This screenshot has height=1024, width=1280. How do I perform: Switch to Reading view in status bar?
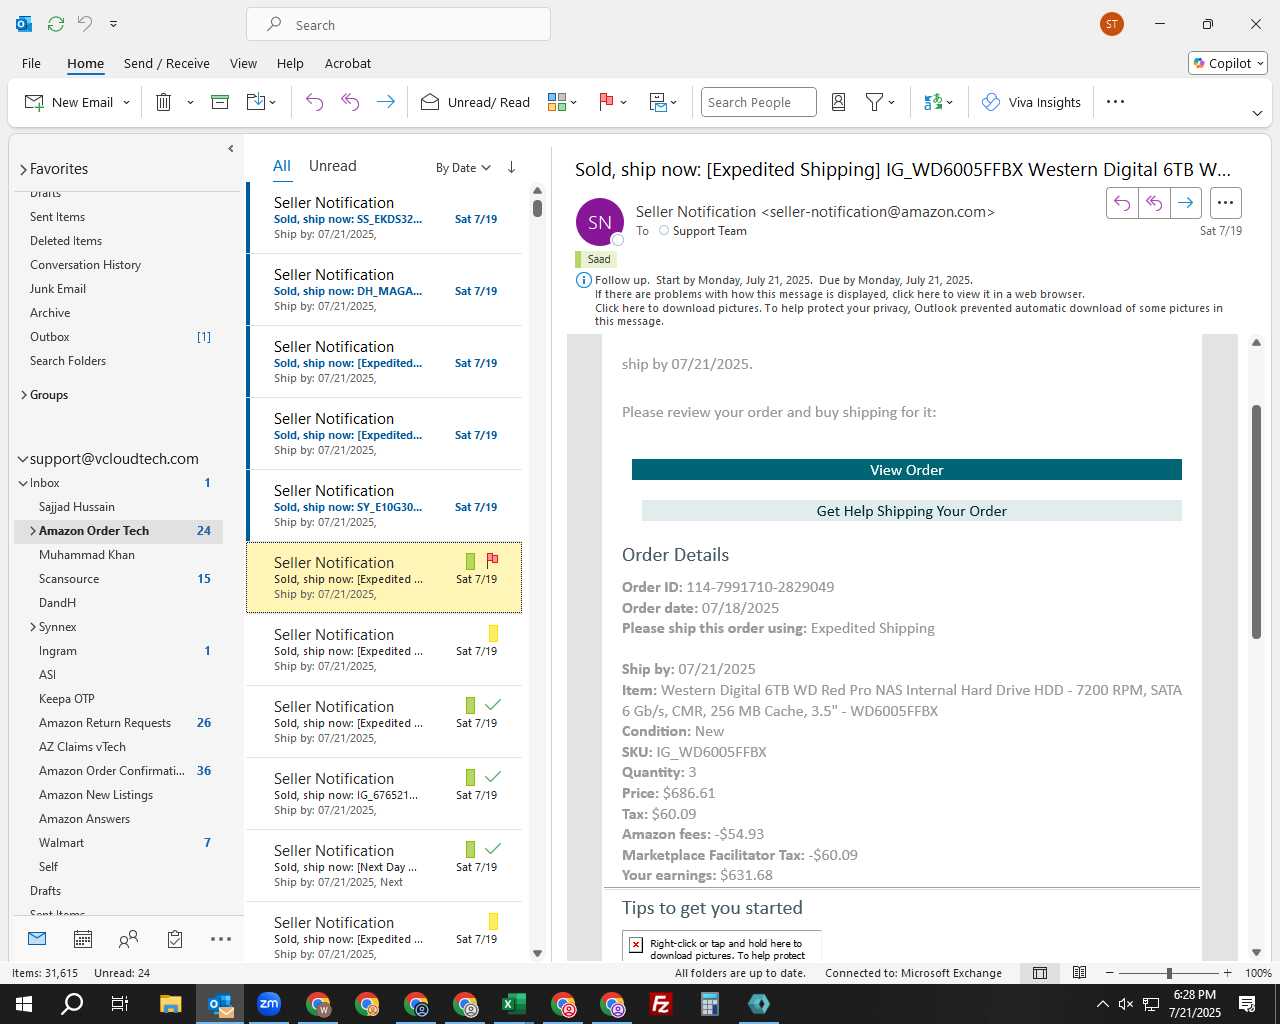tap(1079, 973)
